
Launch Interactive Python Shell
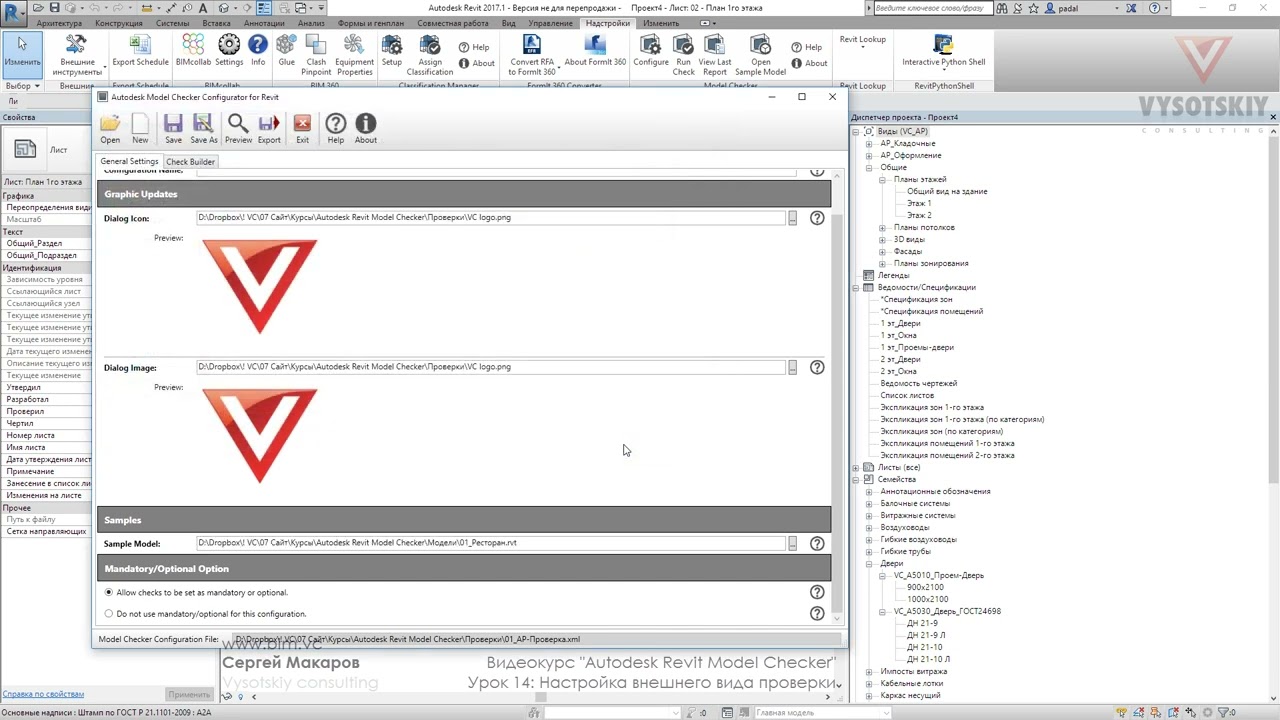[x=944, y=51]
